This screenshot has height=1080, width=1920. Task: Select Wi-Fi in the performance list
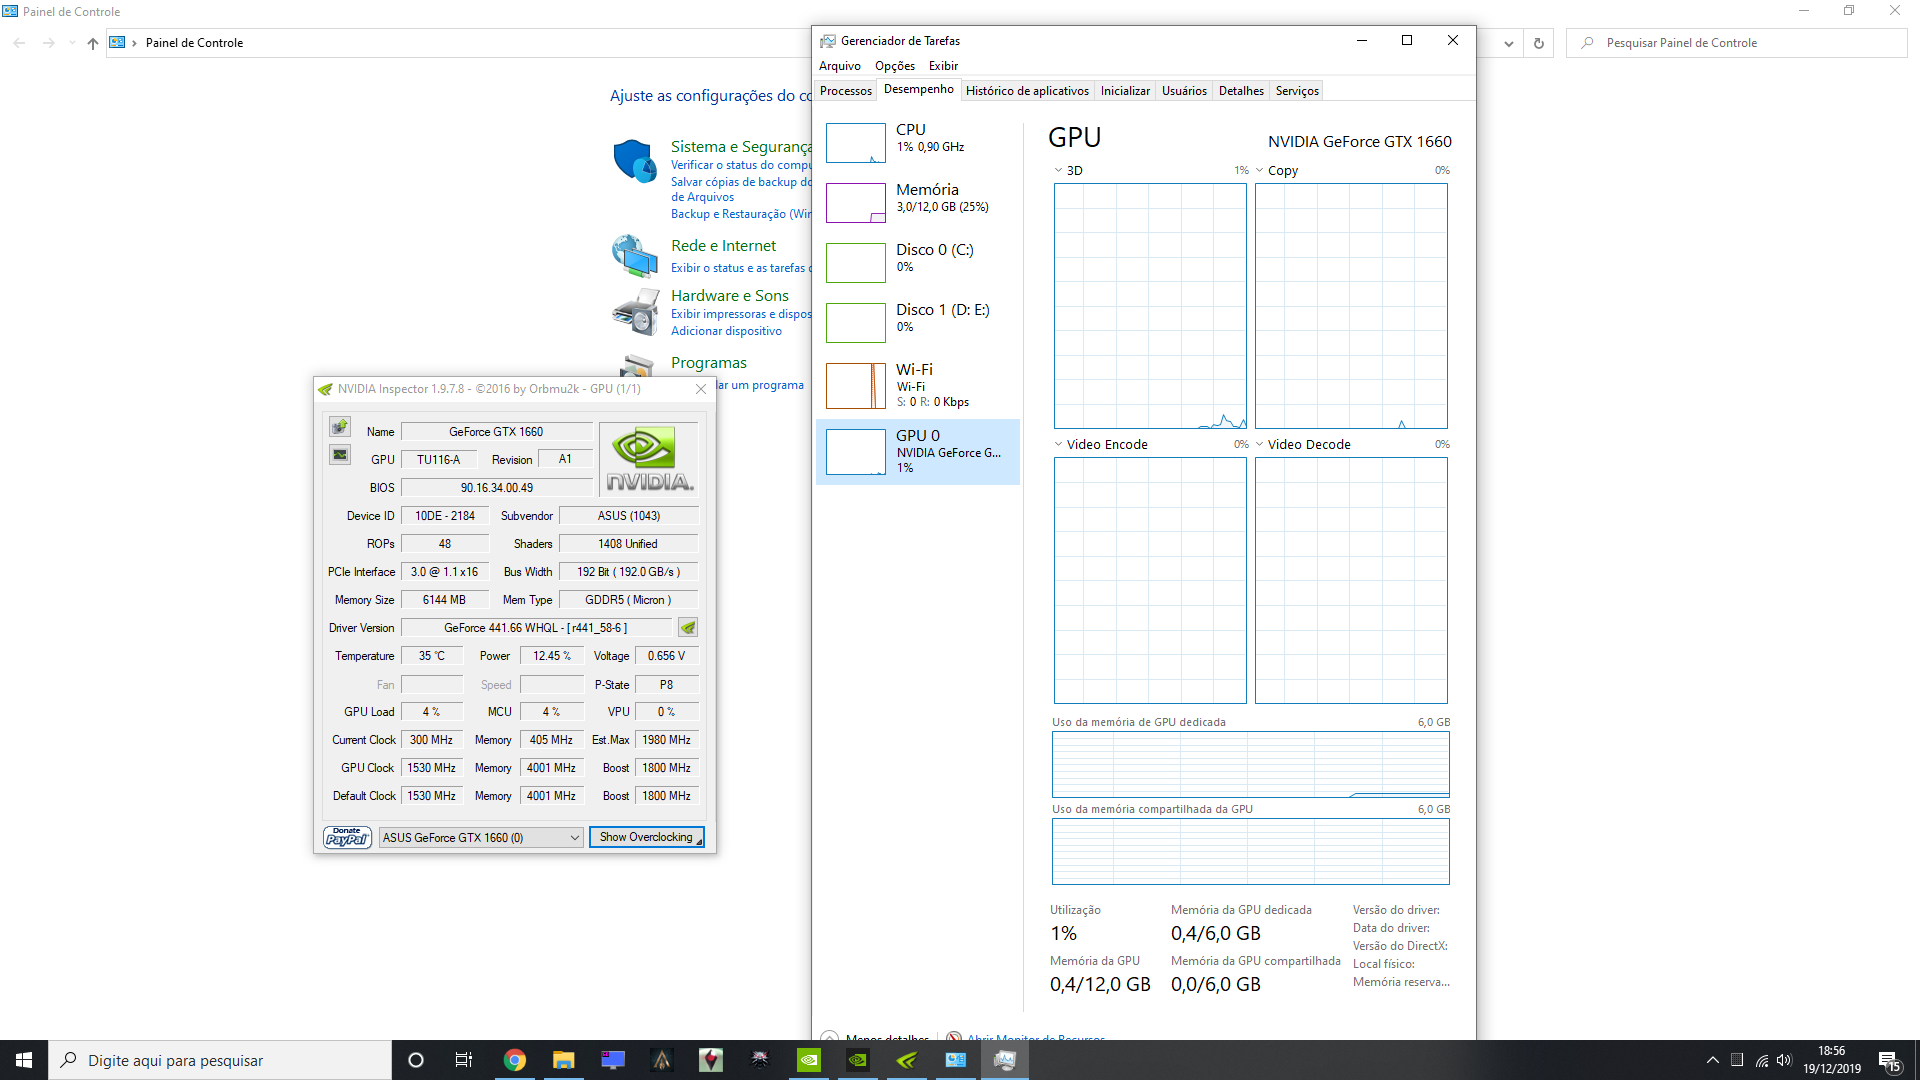(918, 386)
